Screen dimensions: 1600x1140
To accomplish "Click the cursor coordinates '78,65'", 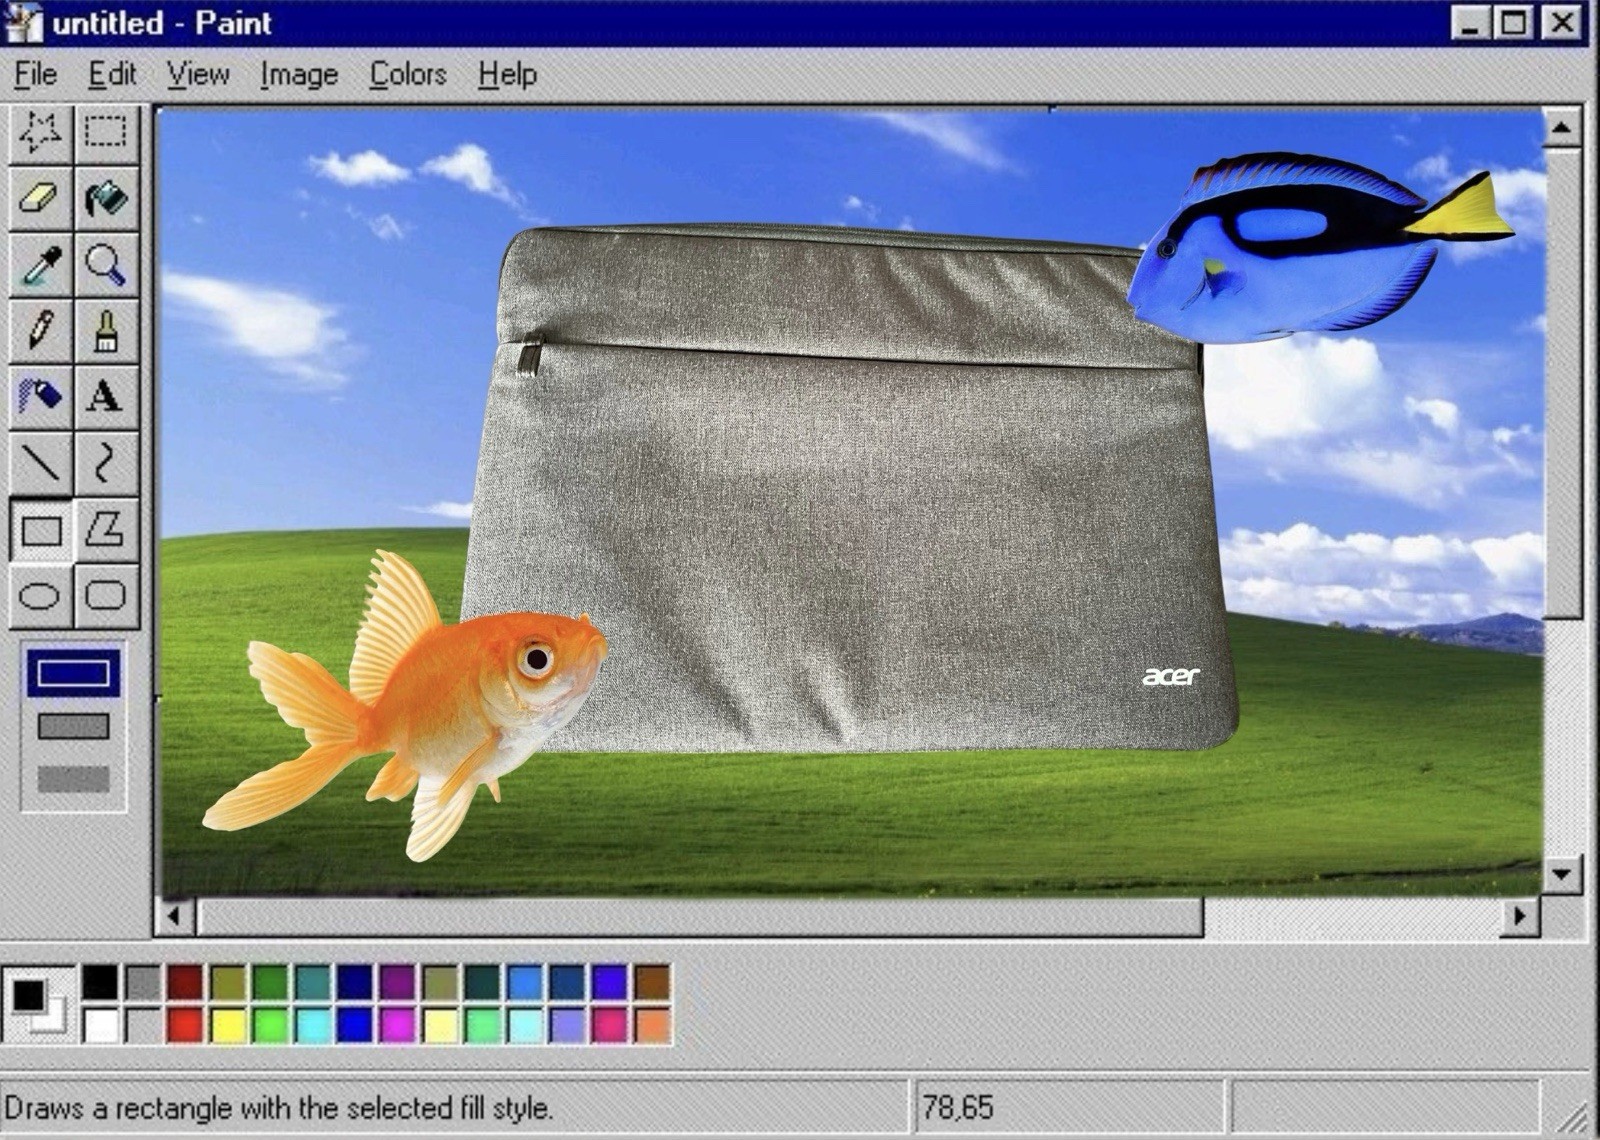I will click(958, 1108).
